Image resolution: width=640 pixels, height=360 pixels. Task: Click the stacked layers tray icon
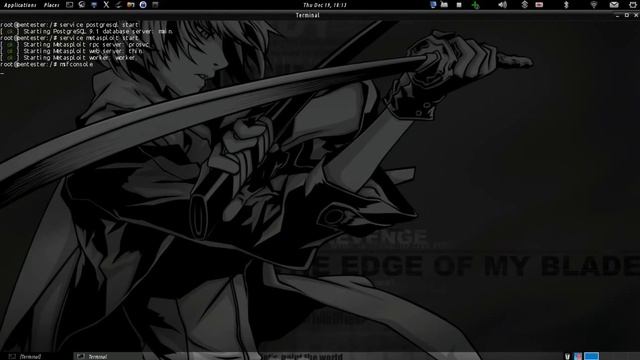[x=524, y=4]
